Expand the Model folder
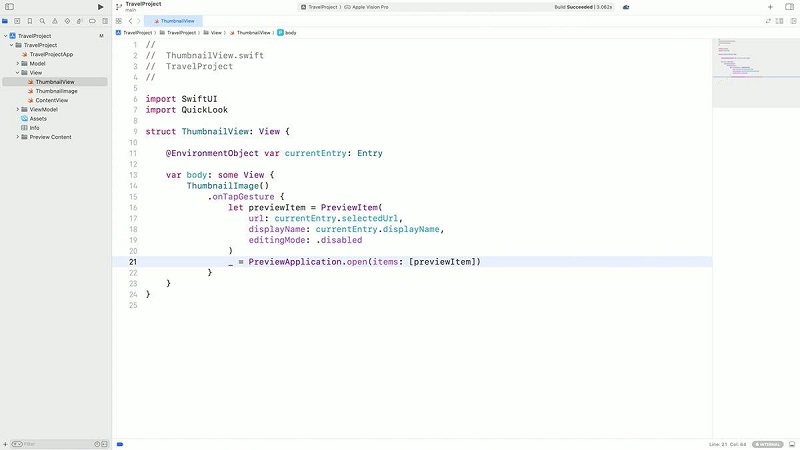This screenshot has height=450, width=800. 18,63
